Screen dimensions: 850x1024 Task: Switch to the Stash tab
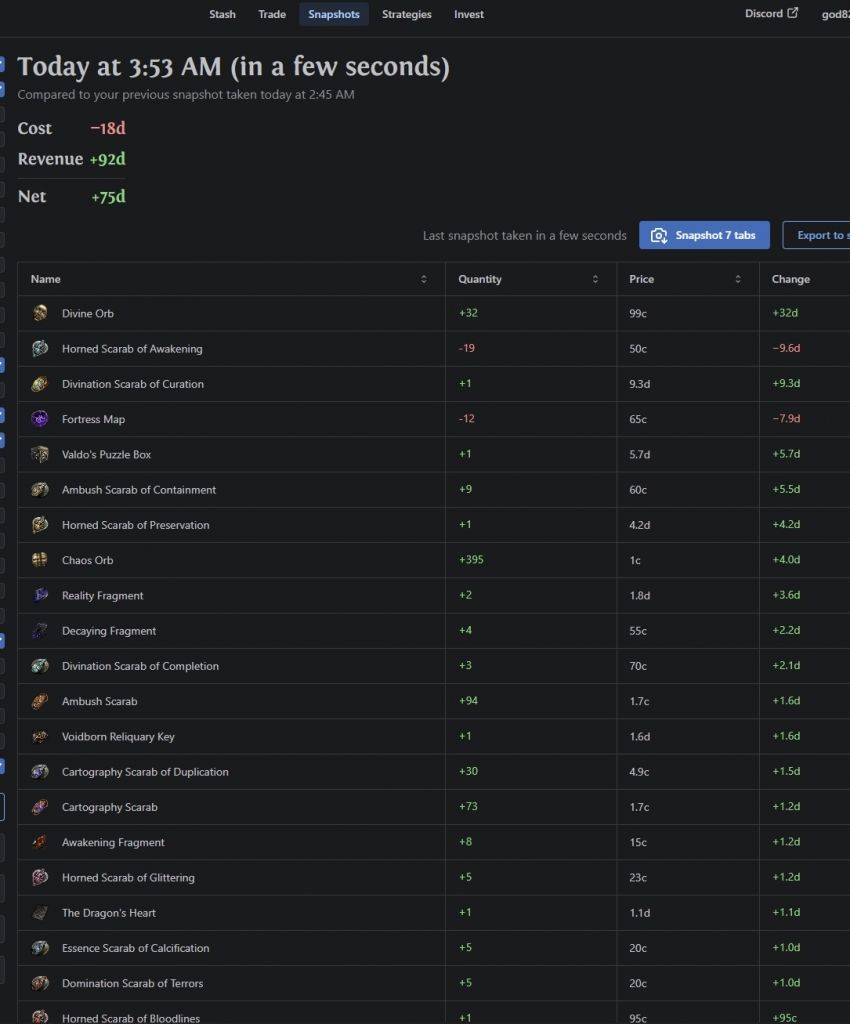[x=222, y=14]
